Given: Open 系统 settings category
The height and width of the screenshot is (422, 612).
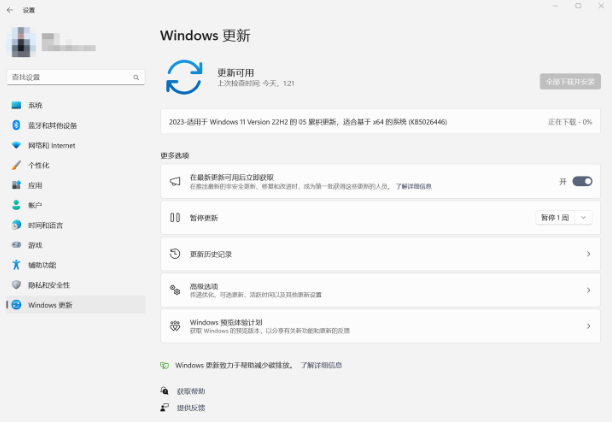Looking at the screenshot, I should [76, 105].
